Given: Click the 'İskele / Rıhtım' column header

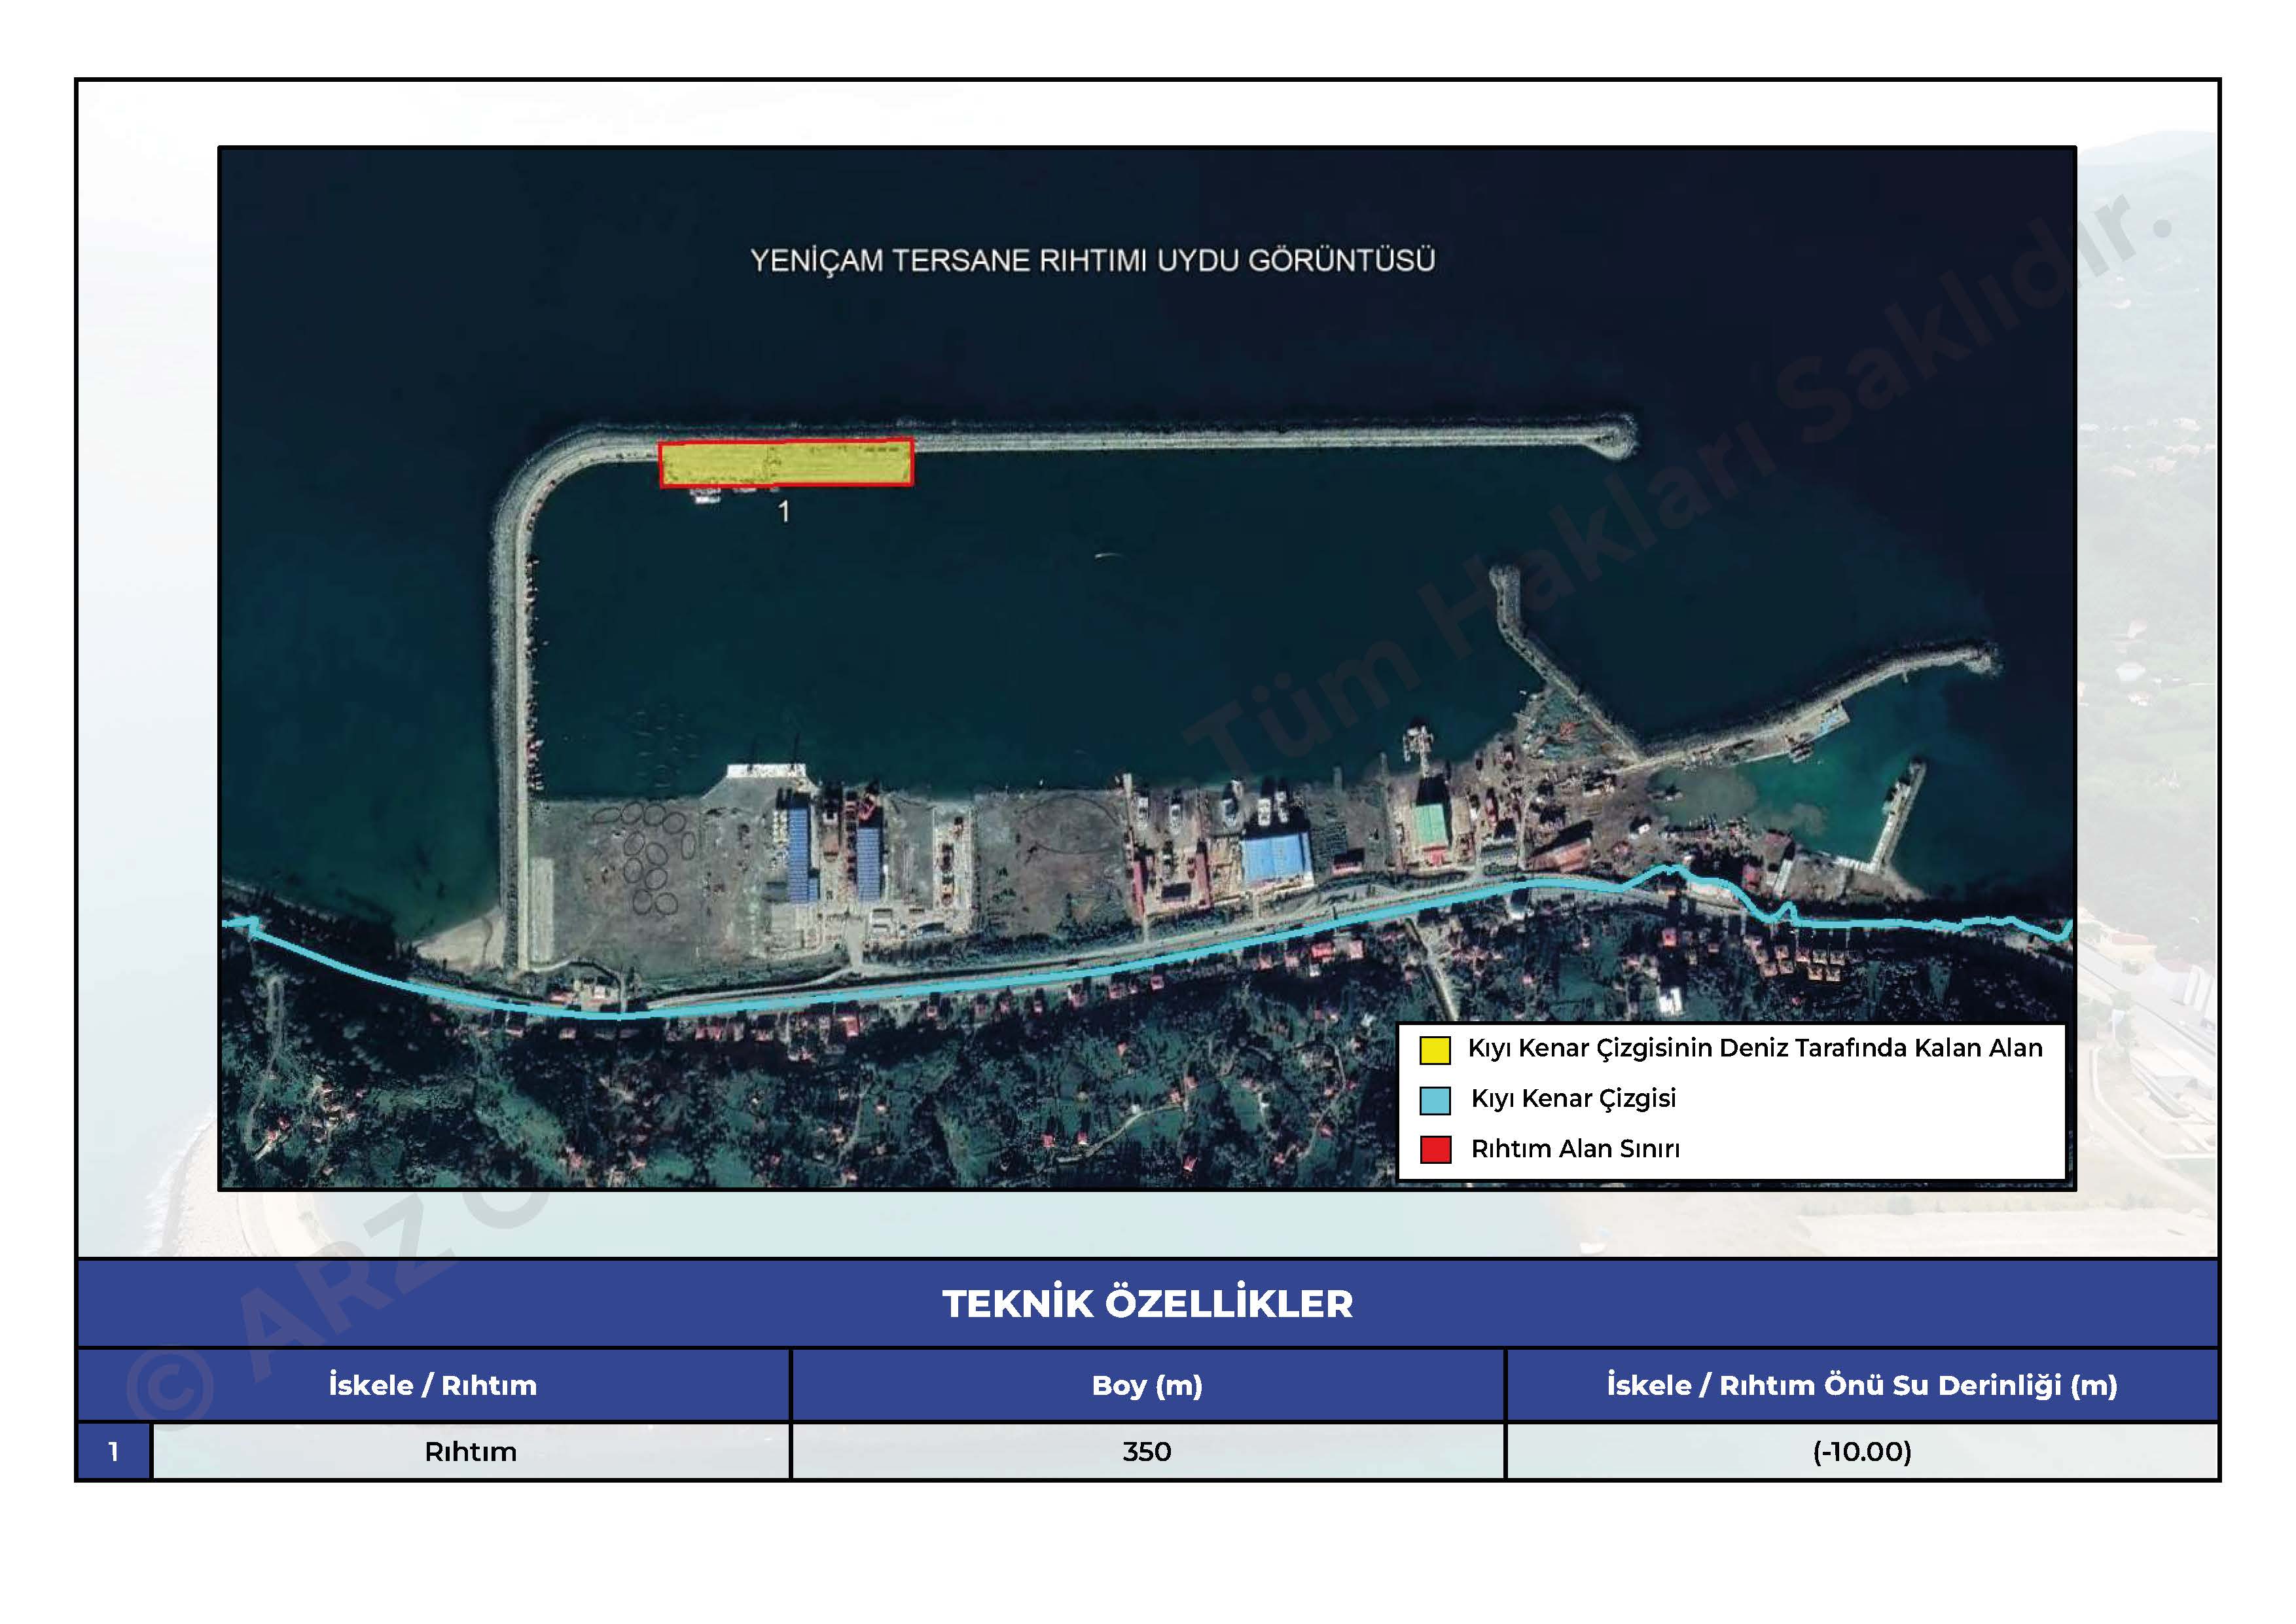Looking at the screenshot, I should (x=433, y=1385).
